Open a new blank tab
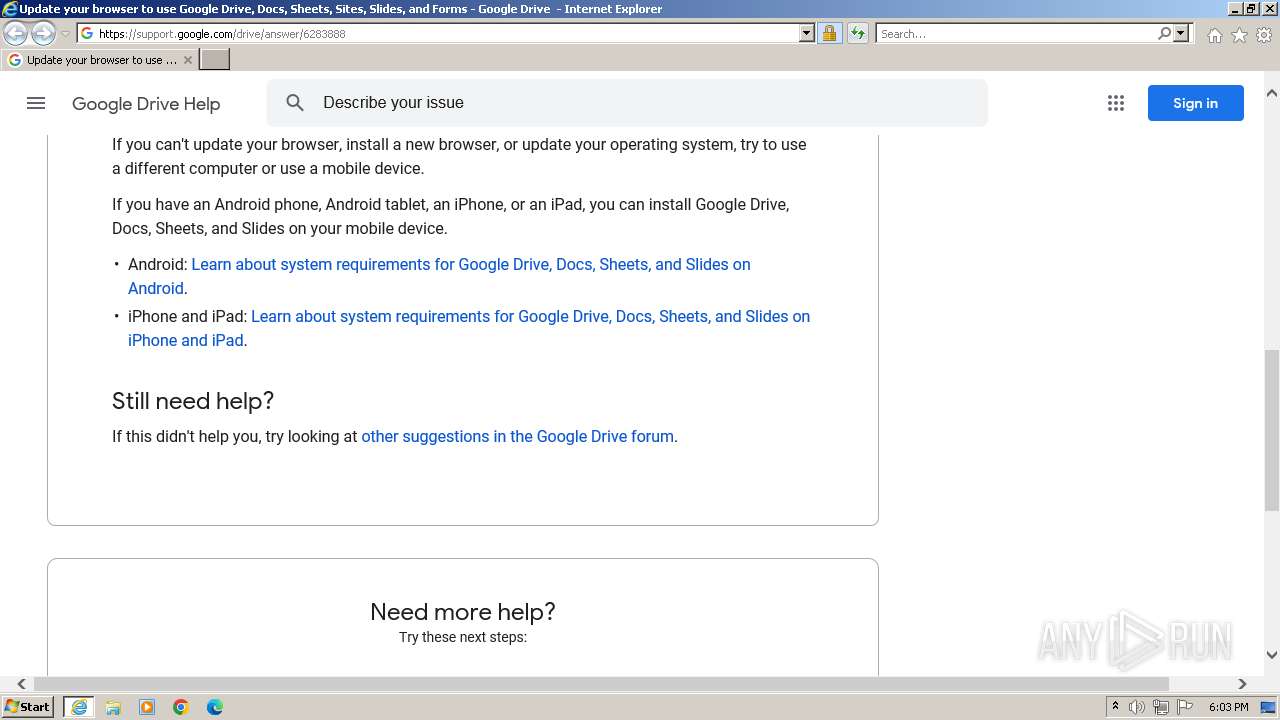This screenshot has width=1280, height=720. click(x=215, y=60)
